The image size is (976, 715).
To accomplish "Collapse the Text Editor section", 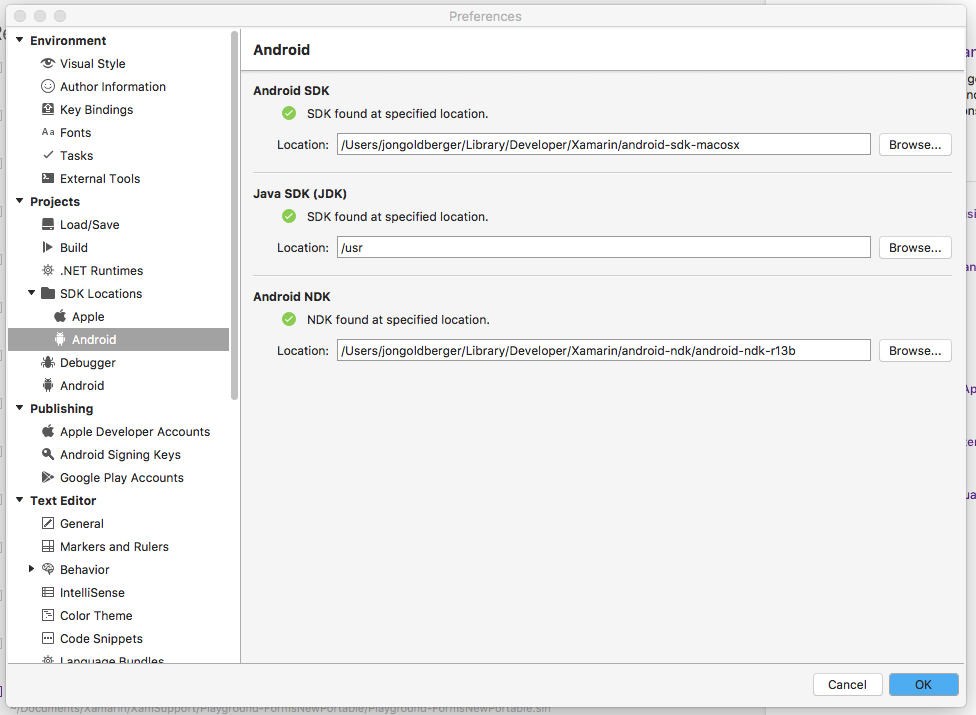I will point(19,500).
